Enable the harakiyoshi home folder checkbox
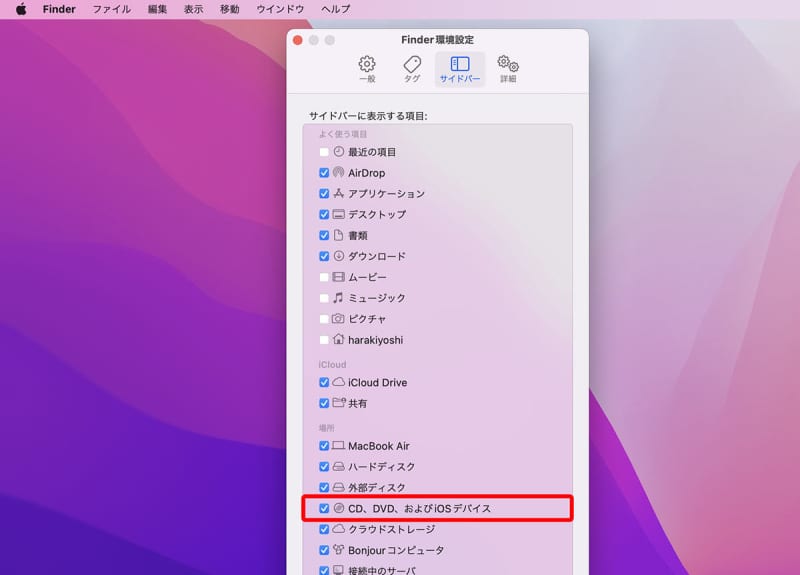The image size is (800, 575). click(324, 340)
